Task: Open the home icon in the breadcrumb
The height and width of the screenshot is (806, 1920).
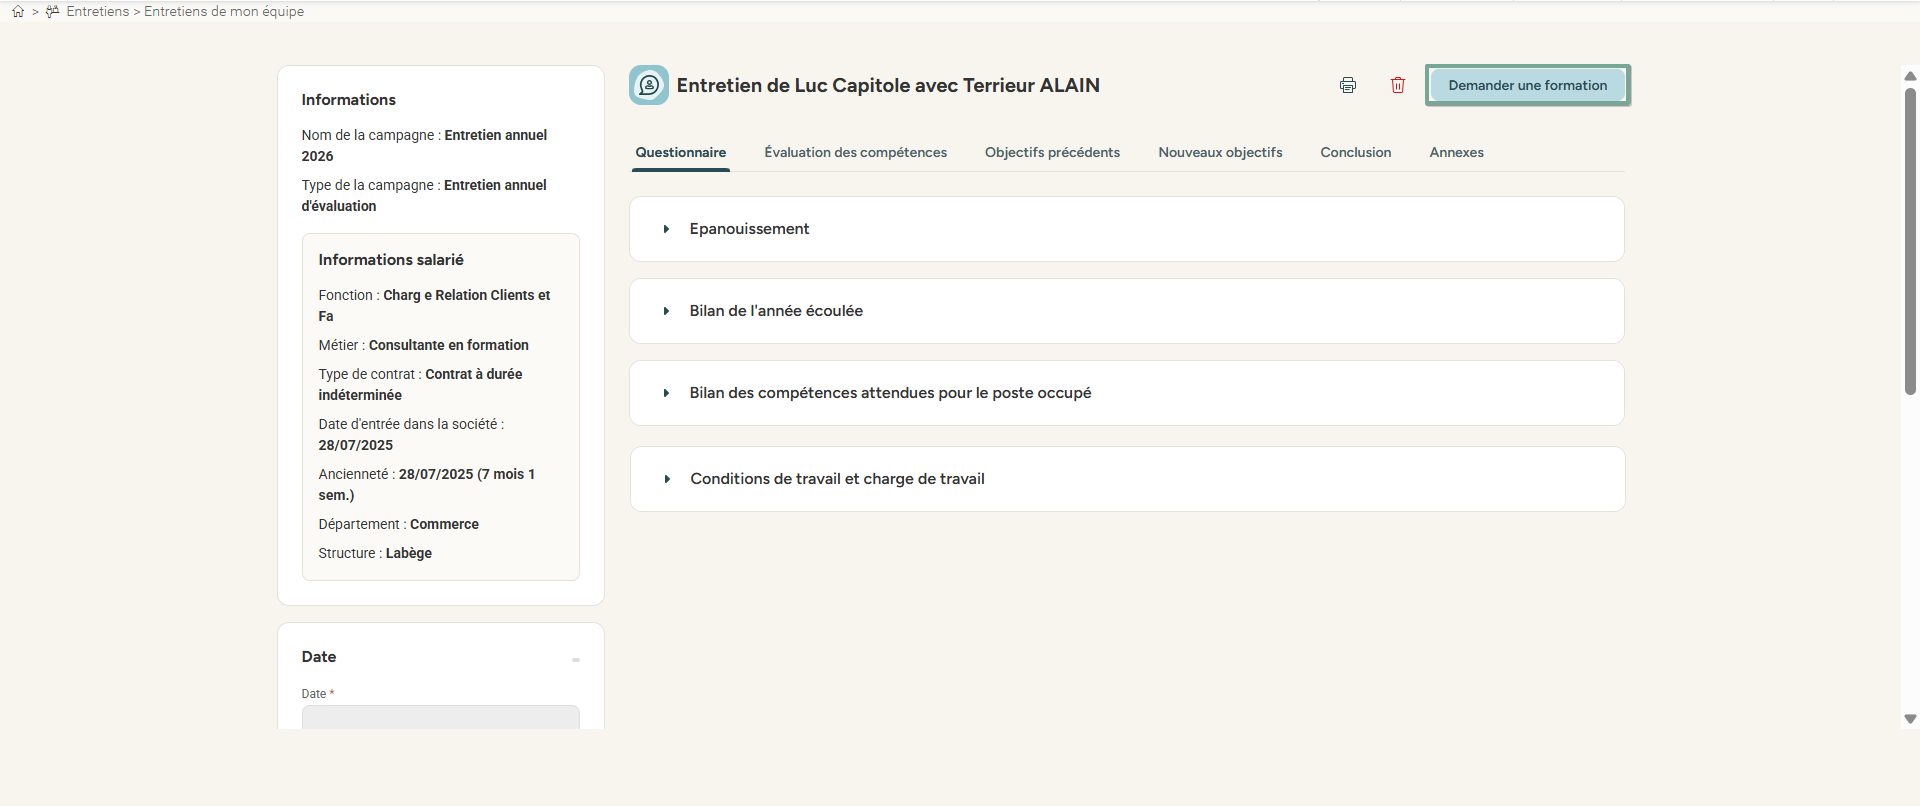Action: click(x=17, y=11)
